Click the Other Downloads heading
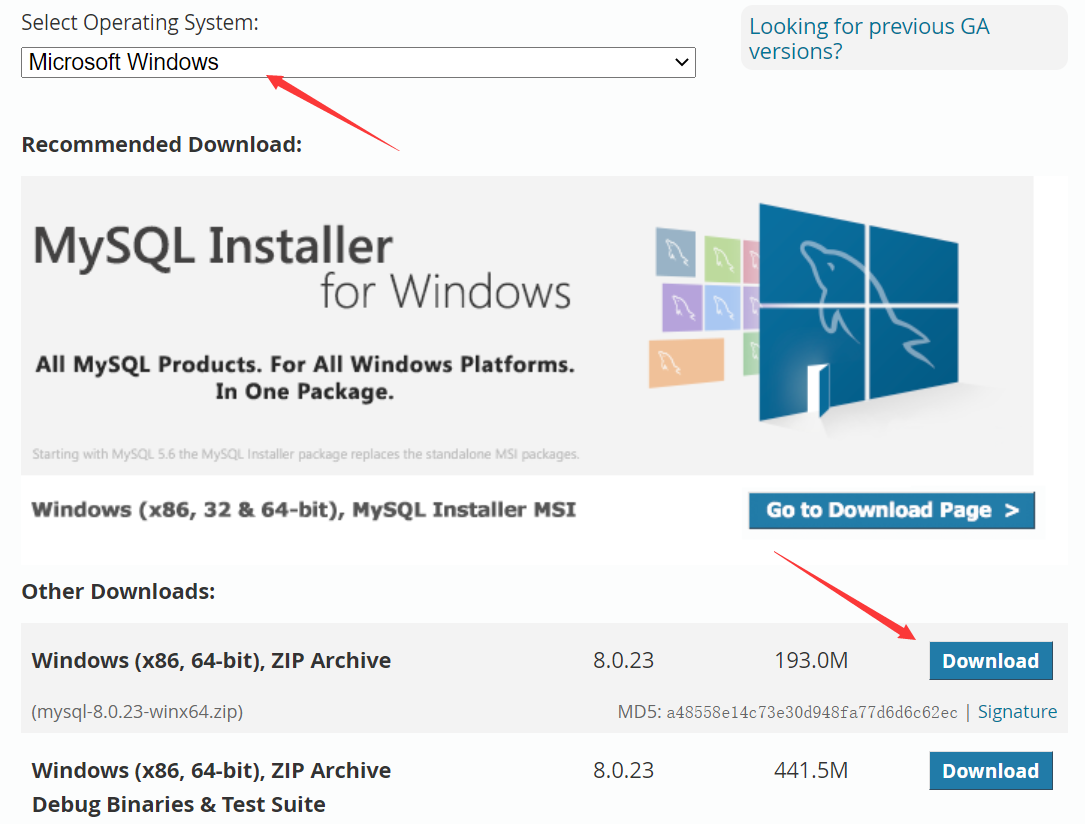Image resolution: width=1085 pixels, height=824 pixels. [118, 591]
